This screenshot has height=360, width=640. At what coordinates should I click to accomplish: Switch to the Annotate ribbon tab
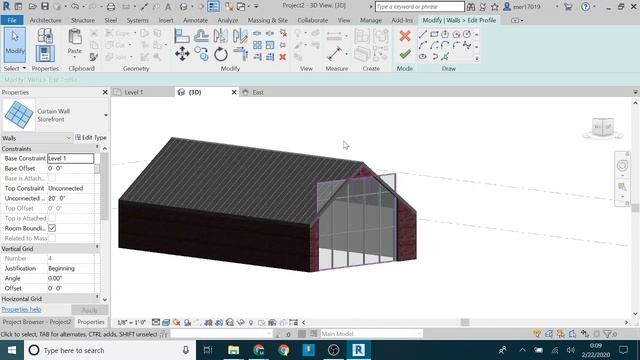click(195, 20)
